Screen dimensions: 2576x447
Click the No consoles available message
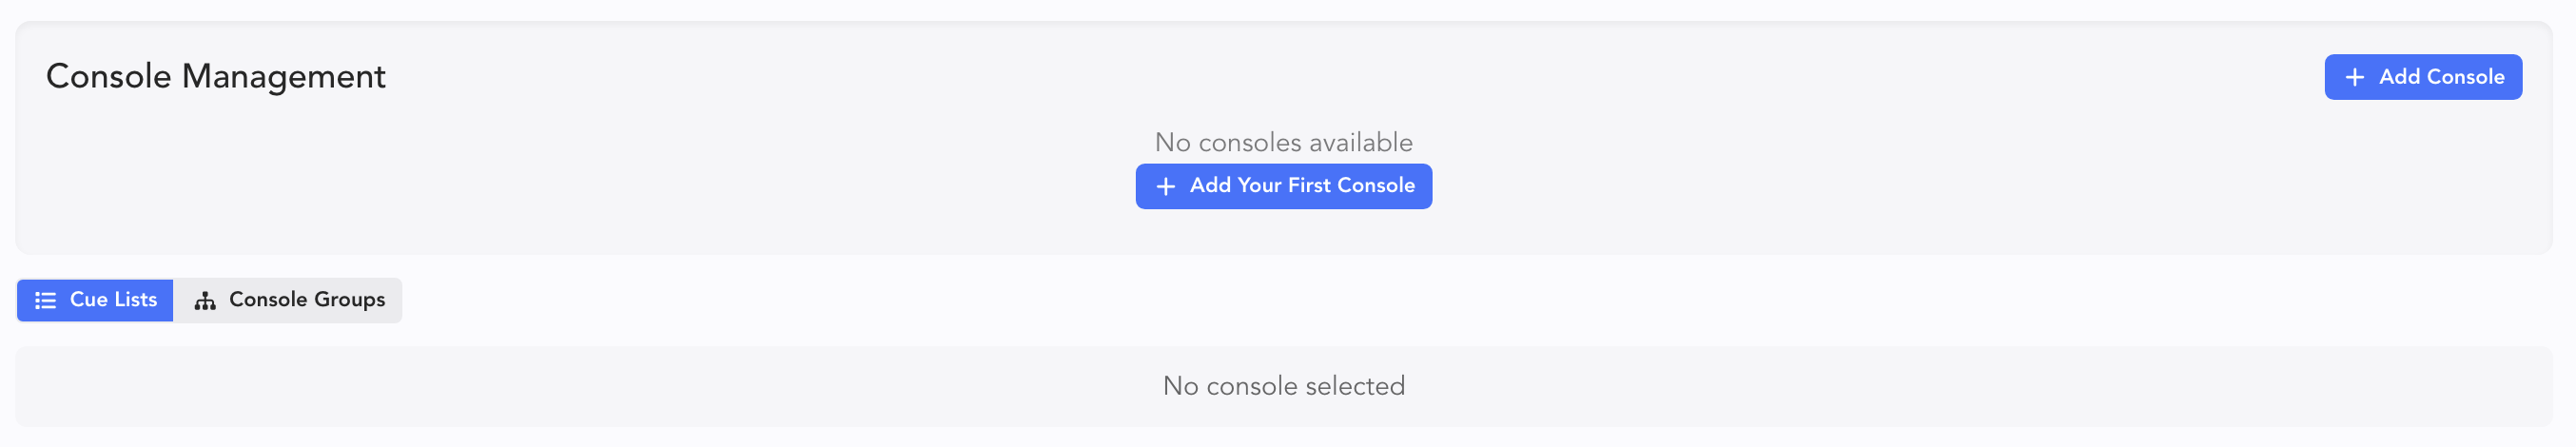(1283, 143)
